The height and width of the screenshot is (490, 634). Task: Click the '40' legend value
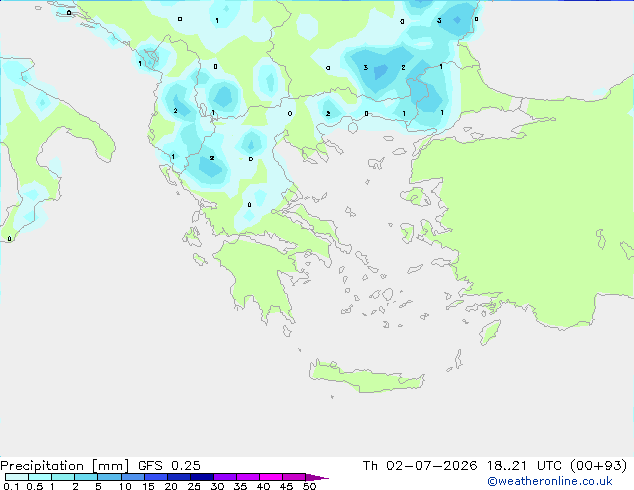pos(264,486)
